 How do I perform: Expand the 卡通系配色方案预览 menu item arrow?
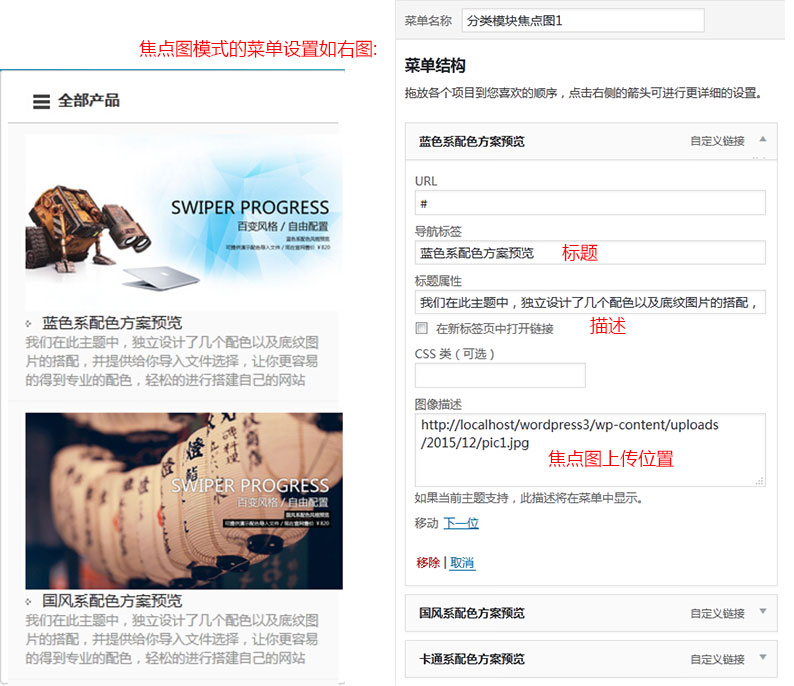click(x=763, y=658)
